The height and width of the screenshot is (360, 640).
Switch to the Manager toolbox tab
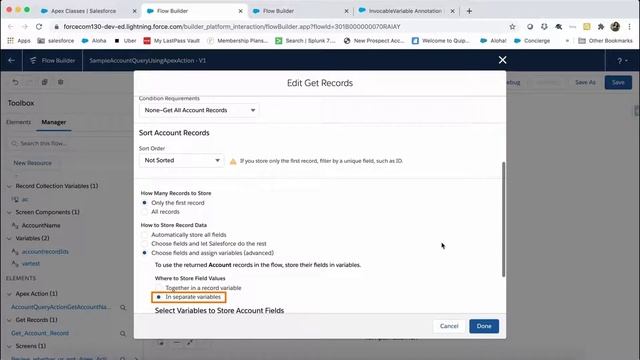click(53, 122)
